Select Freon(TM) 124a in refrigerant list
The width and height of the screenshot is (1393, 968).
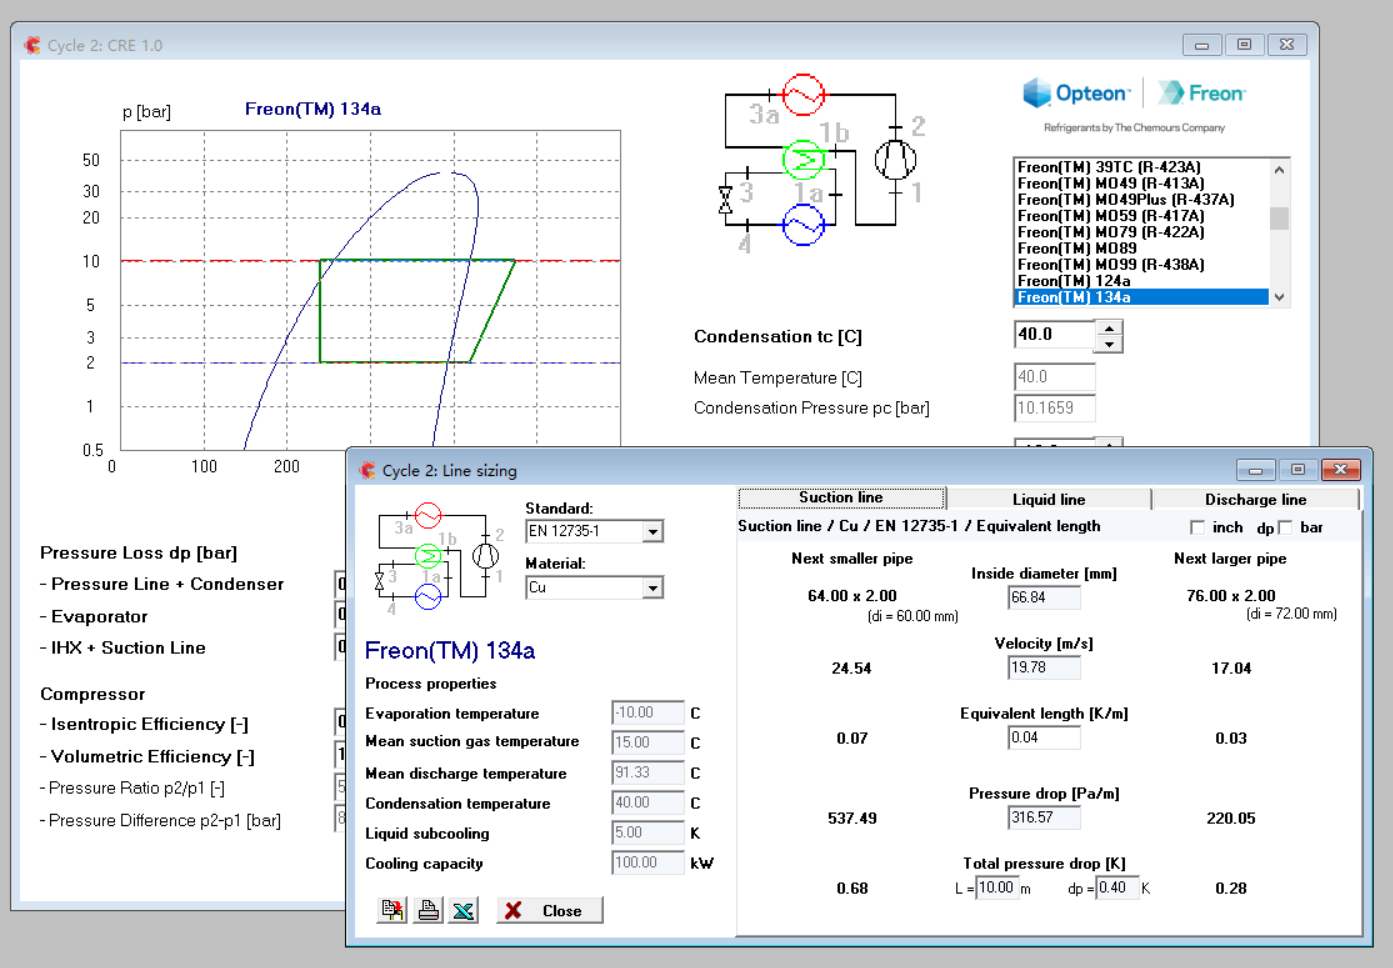pos(1074,281)
